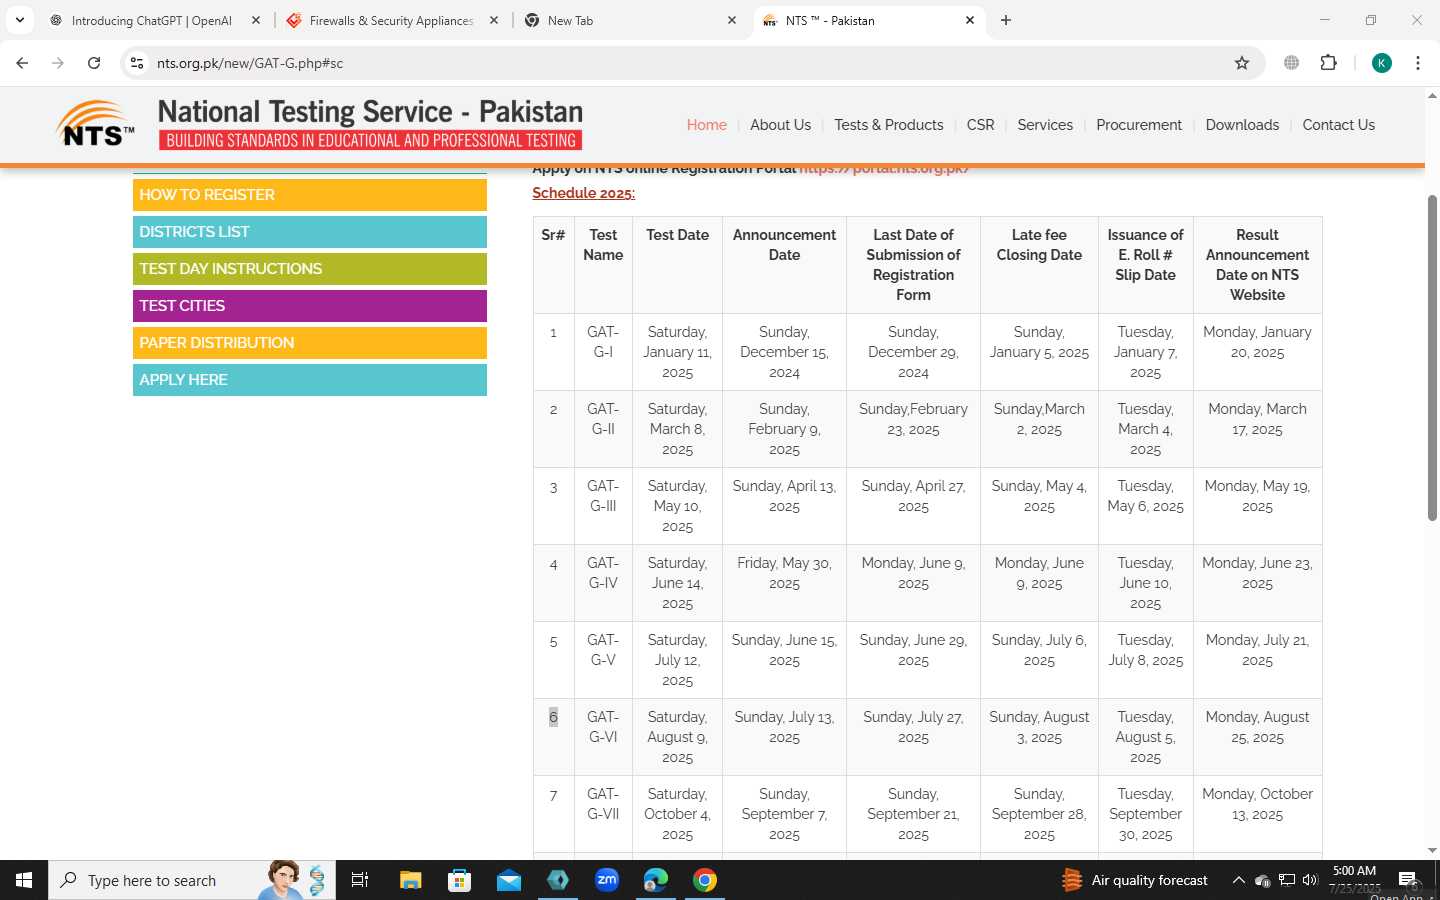The height and width of the screenshot is (900, 1440).
Task: Open volume control speaker icon
Action: 1310,880
